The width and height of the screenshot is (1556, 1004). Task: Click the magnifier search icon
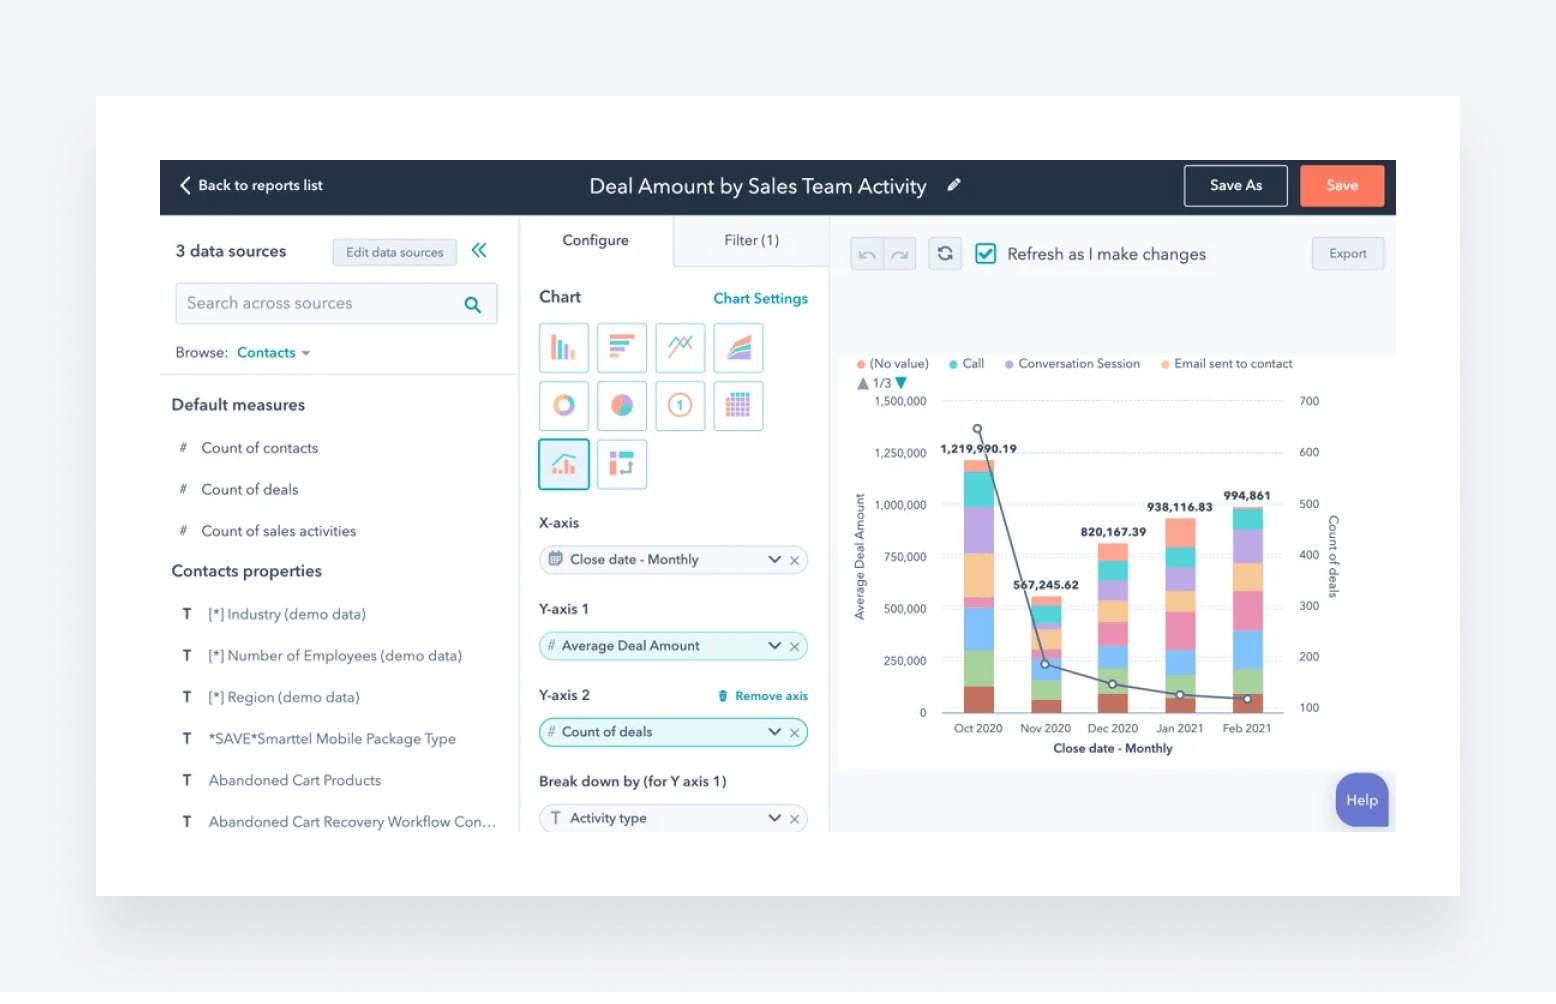click(x=473, y=304)
